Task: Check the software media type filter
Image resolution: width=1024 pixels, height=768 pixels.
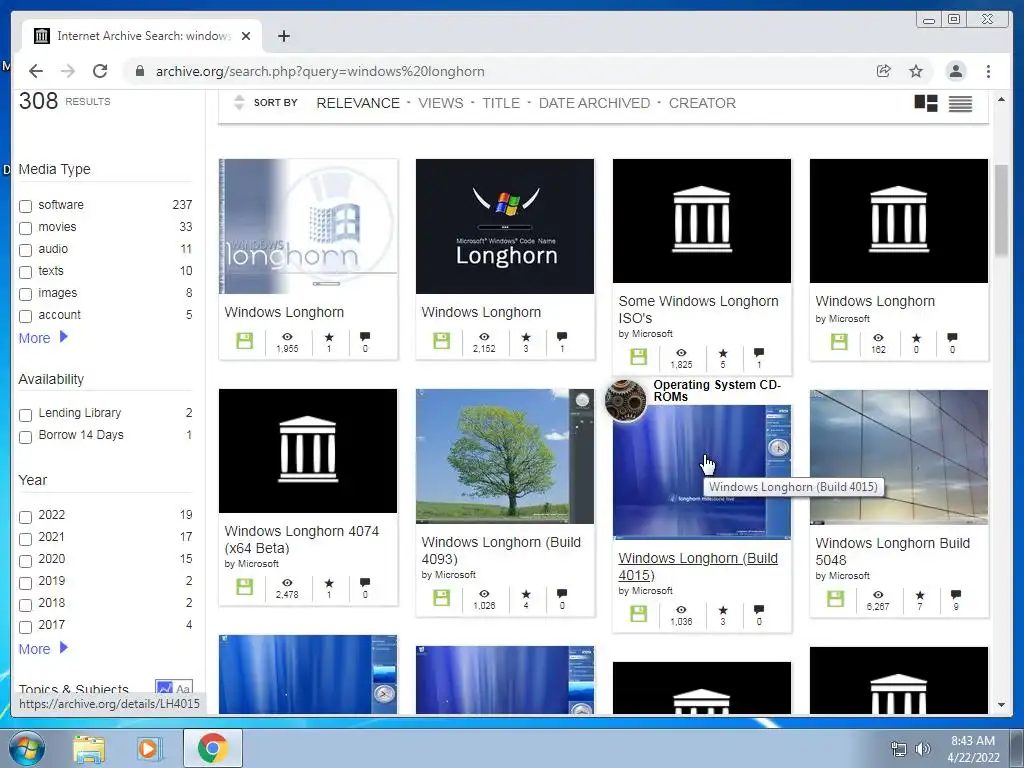Action: [25, 206]
